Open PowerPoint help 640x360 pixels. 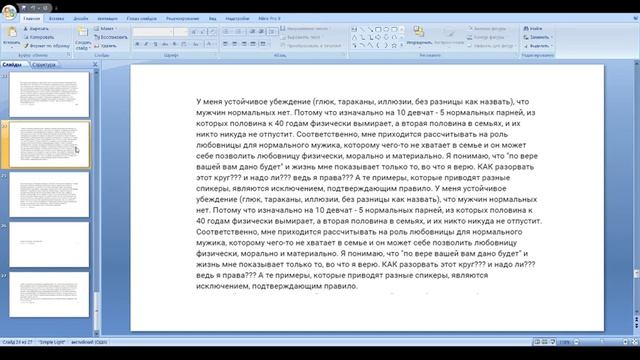pyautogui.click(x=636, y=18)
